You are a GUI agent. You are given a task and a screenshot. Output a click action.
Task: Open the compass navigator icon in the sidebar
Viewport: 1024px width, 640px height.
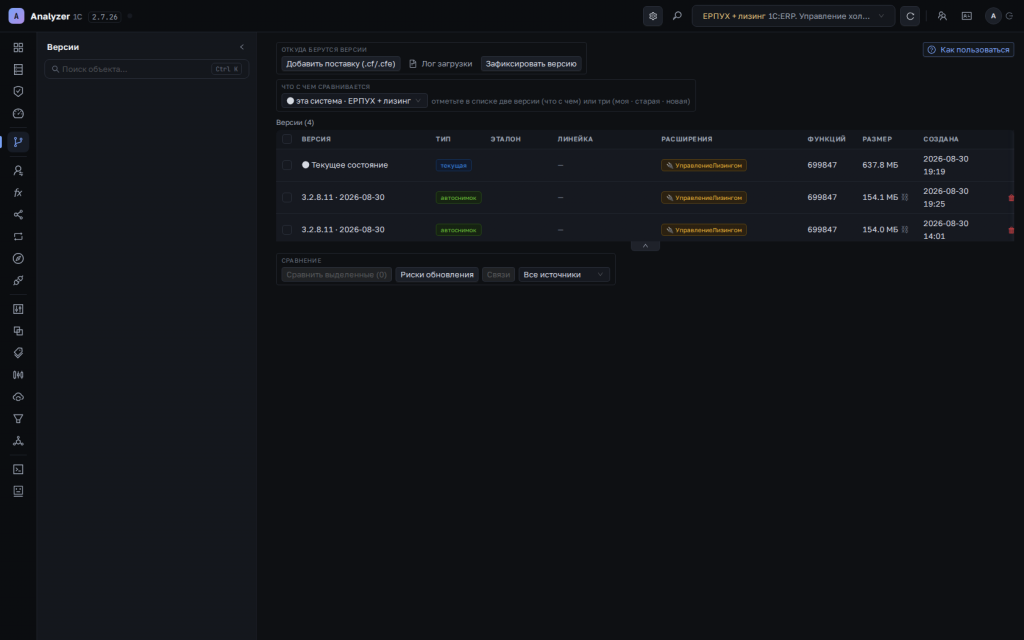(18, 259)
